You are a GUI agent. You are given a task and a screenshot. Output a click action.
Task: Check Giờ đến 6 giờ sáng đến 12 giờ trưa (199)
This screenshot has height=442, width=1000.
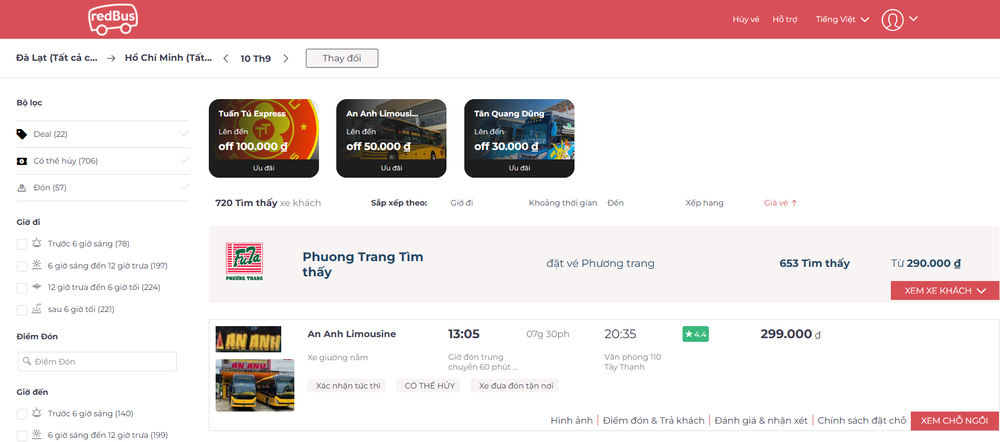click(x=22, y=436)
